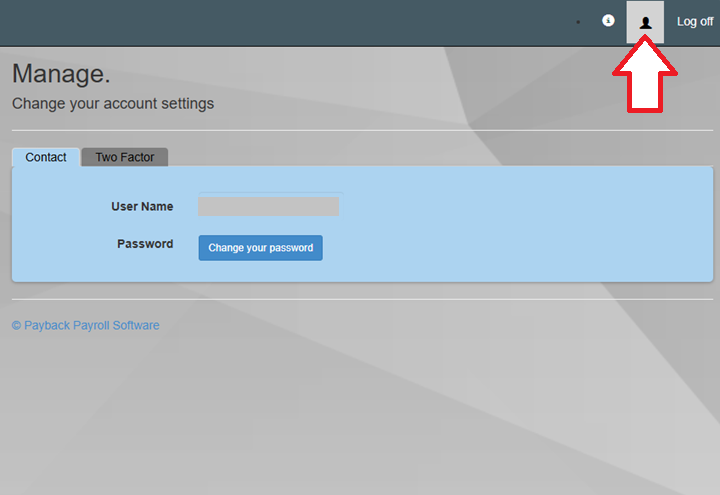The width and height of the screenshot is (720, 495).
Task: Click the User Name field label
Action: [x=142, y=206]
